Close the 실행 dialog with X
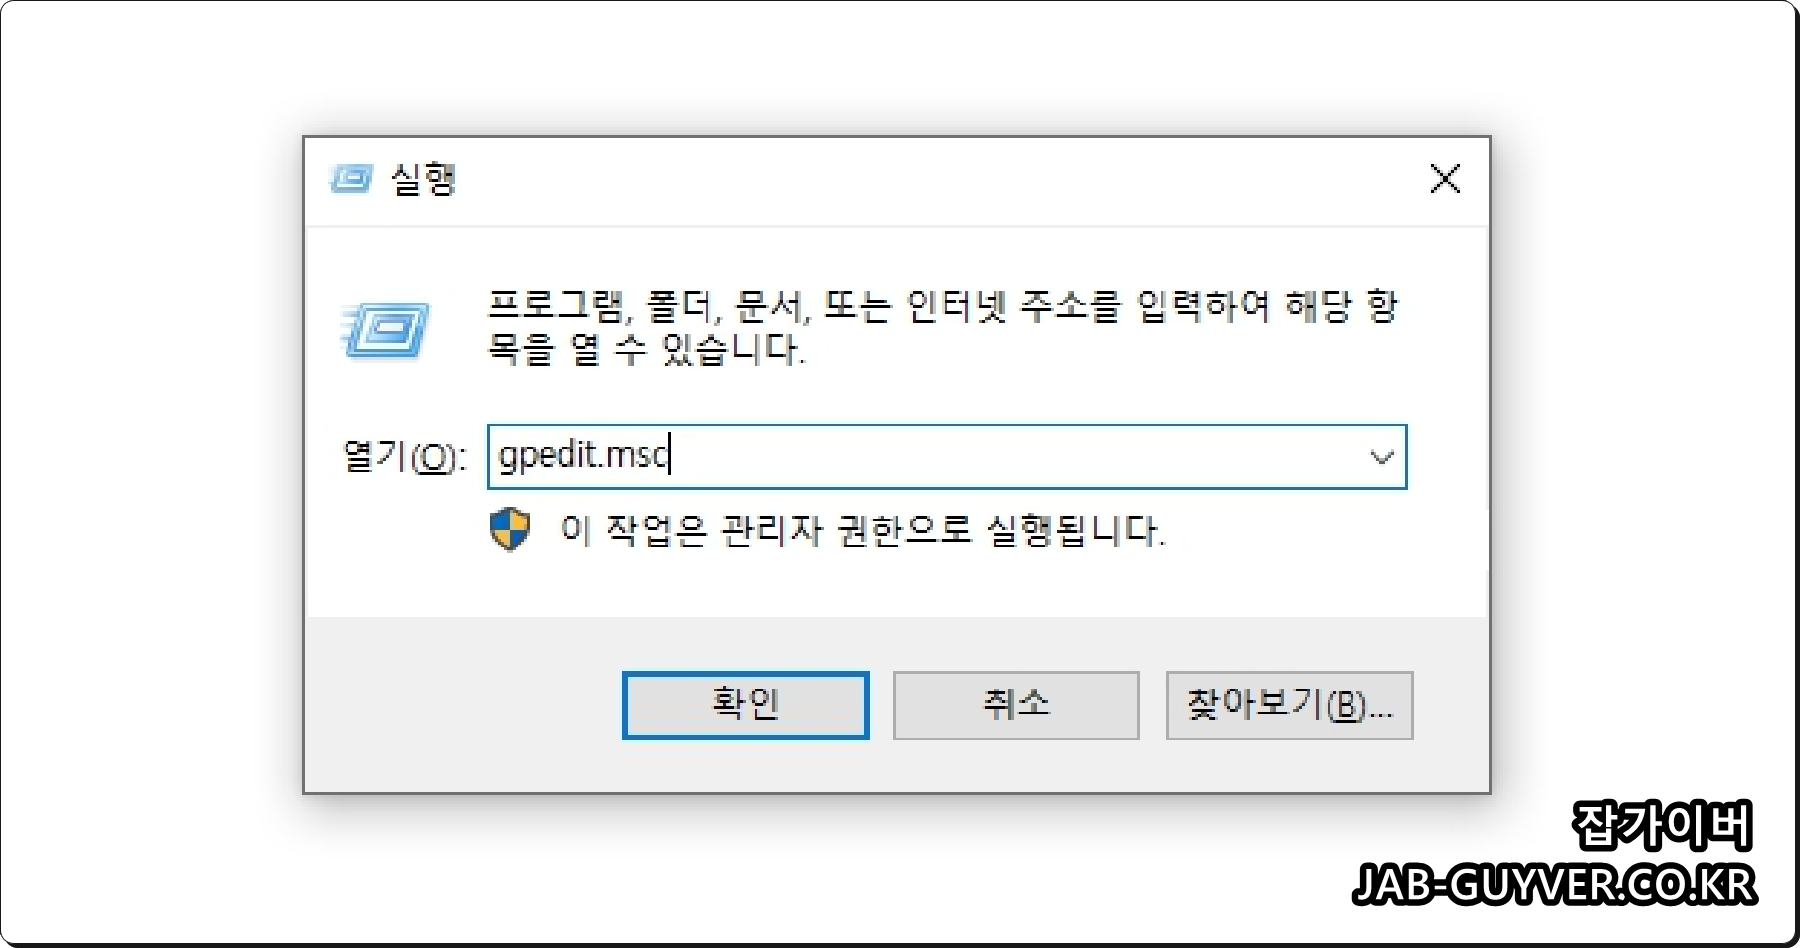The width and height of the screenshot is (1800, 948). [1445, 180]
